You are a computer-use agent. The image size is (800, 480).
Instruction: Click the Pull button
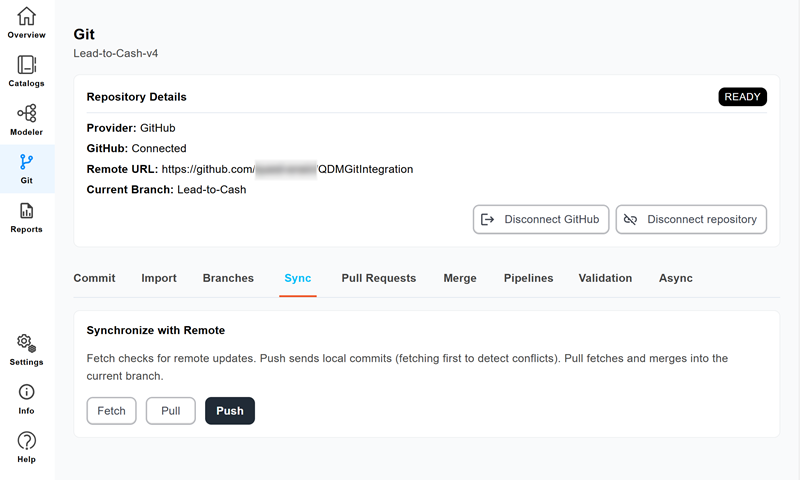click(170, 411)
